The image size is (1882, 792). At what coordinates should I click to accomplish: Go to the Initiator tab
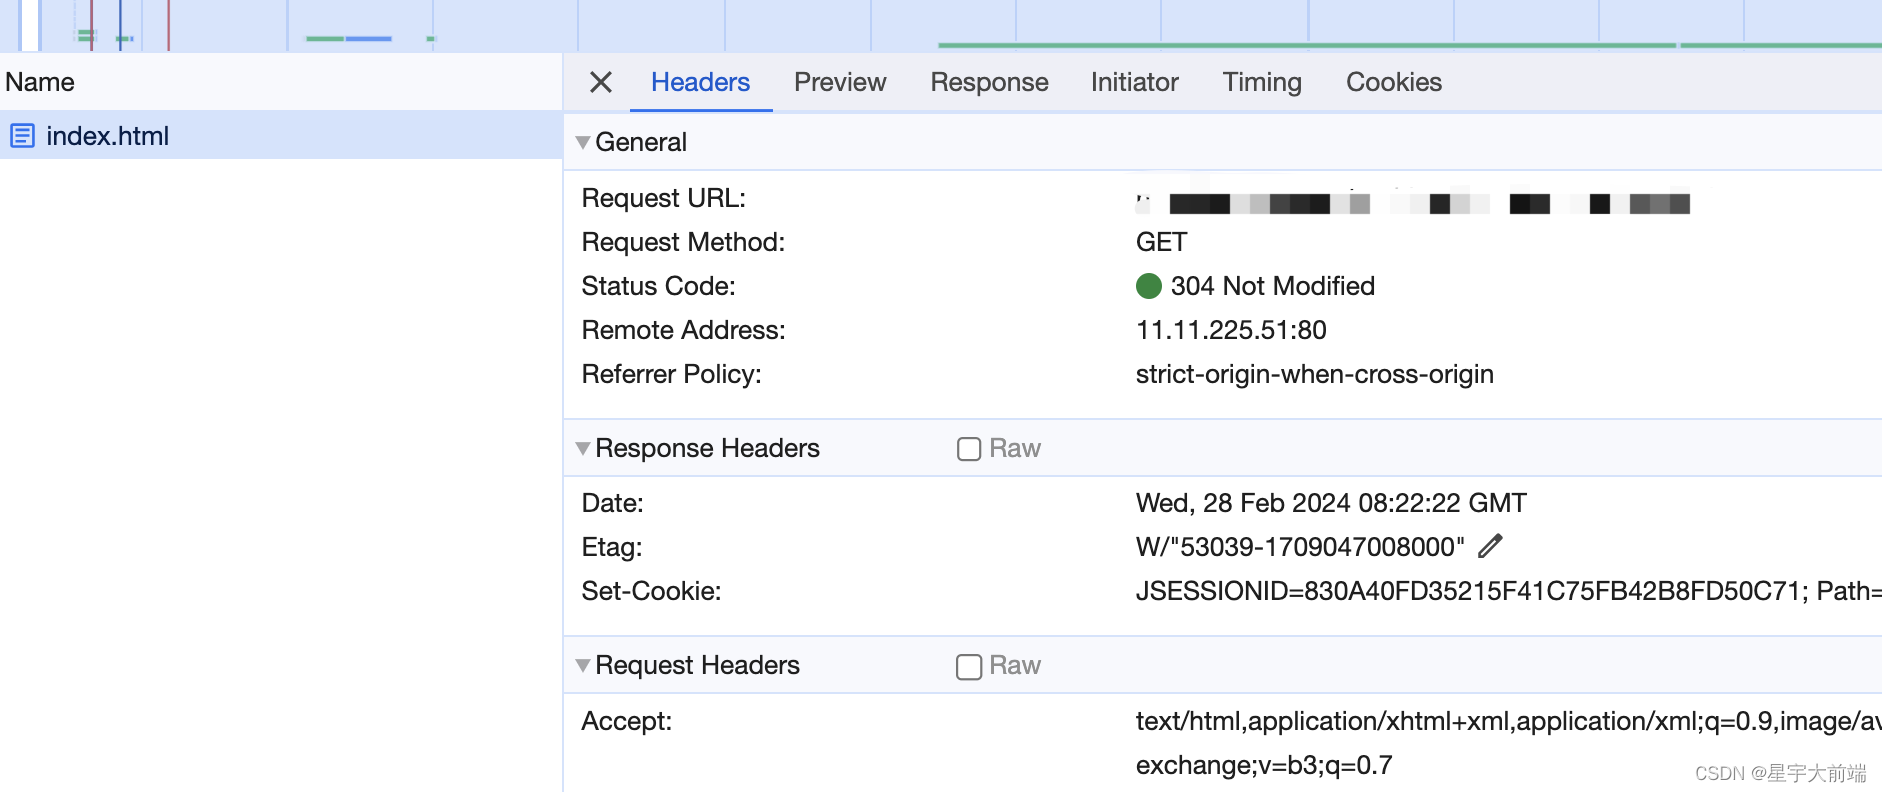pos(1134,82)
